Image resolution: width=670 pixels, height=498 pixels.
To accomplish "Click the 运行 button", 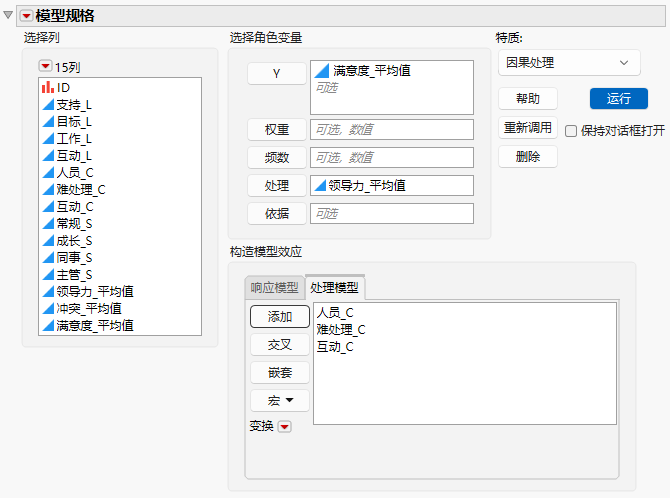I will 618,99.
